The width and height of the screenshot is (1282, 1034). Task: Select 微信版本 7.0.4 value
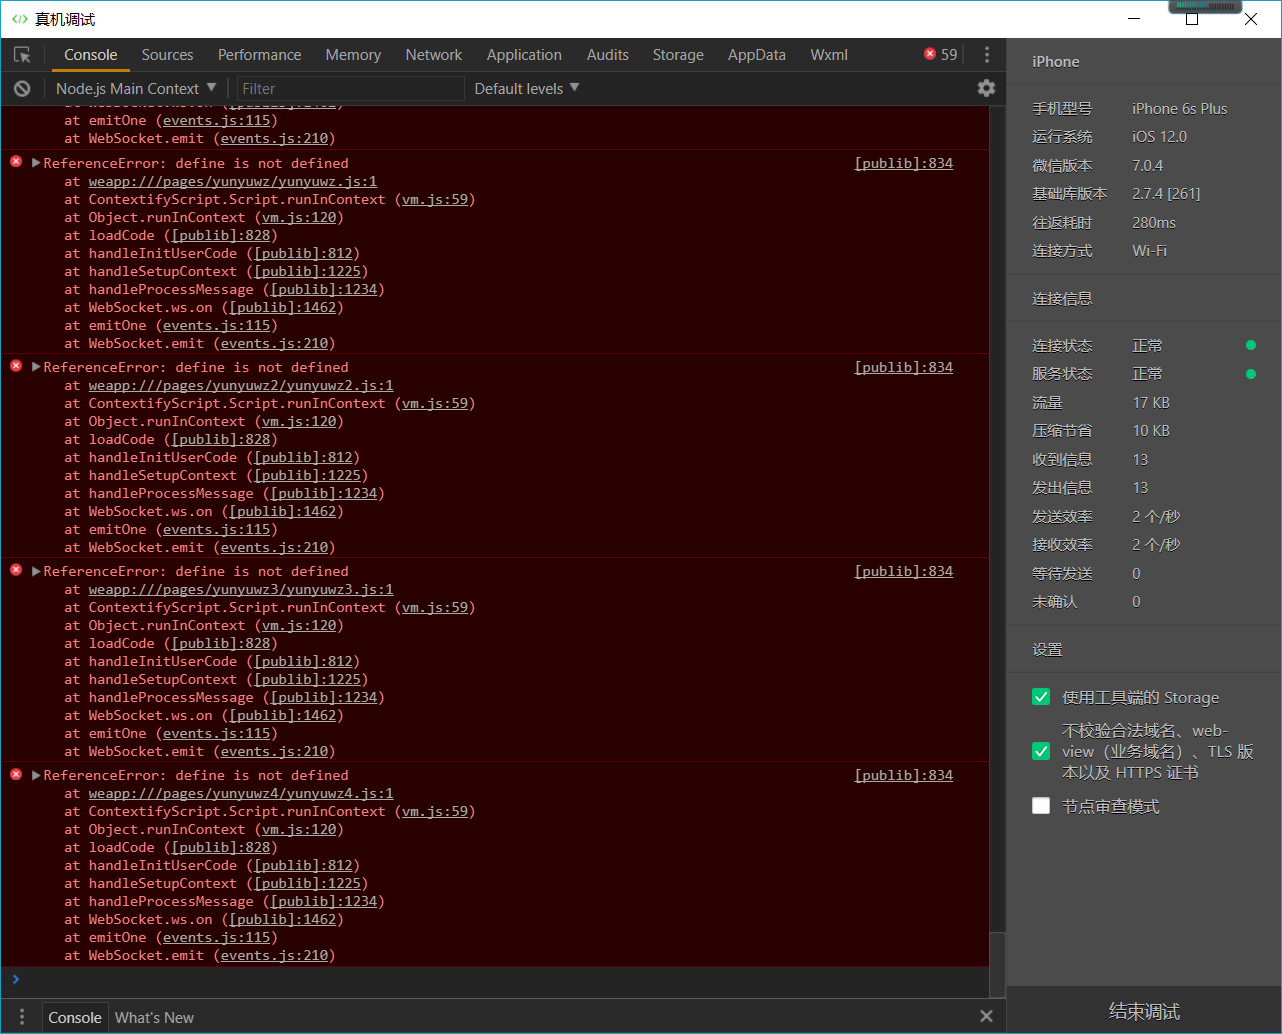click(1148, 165)
